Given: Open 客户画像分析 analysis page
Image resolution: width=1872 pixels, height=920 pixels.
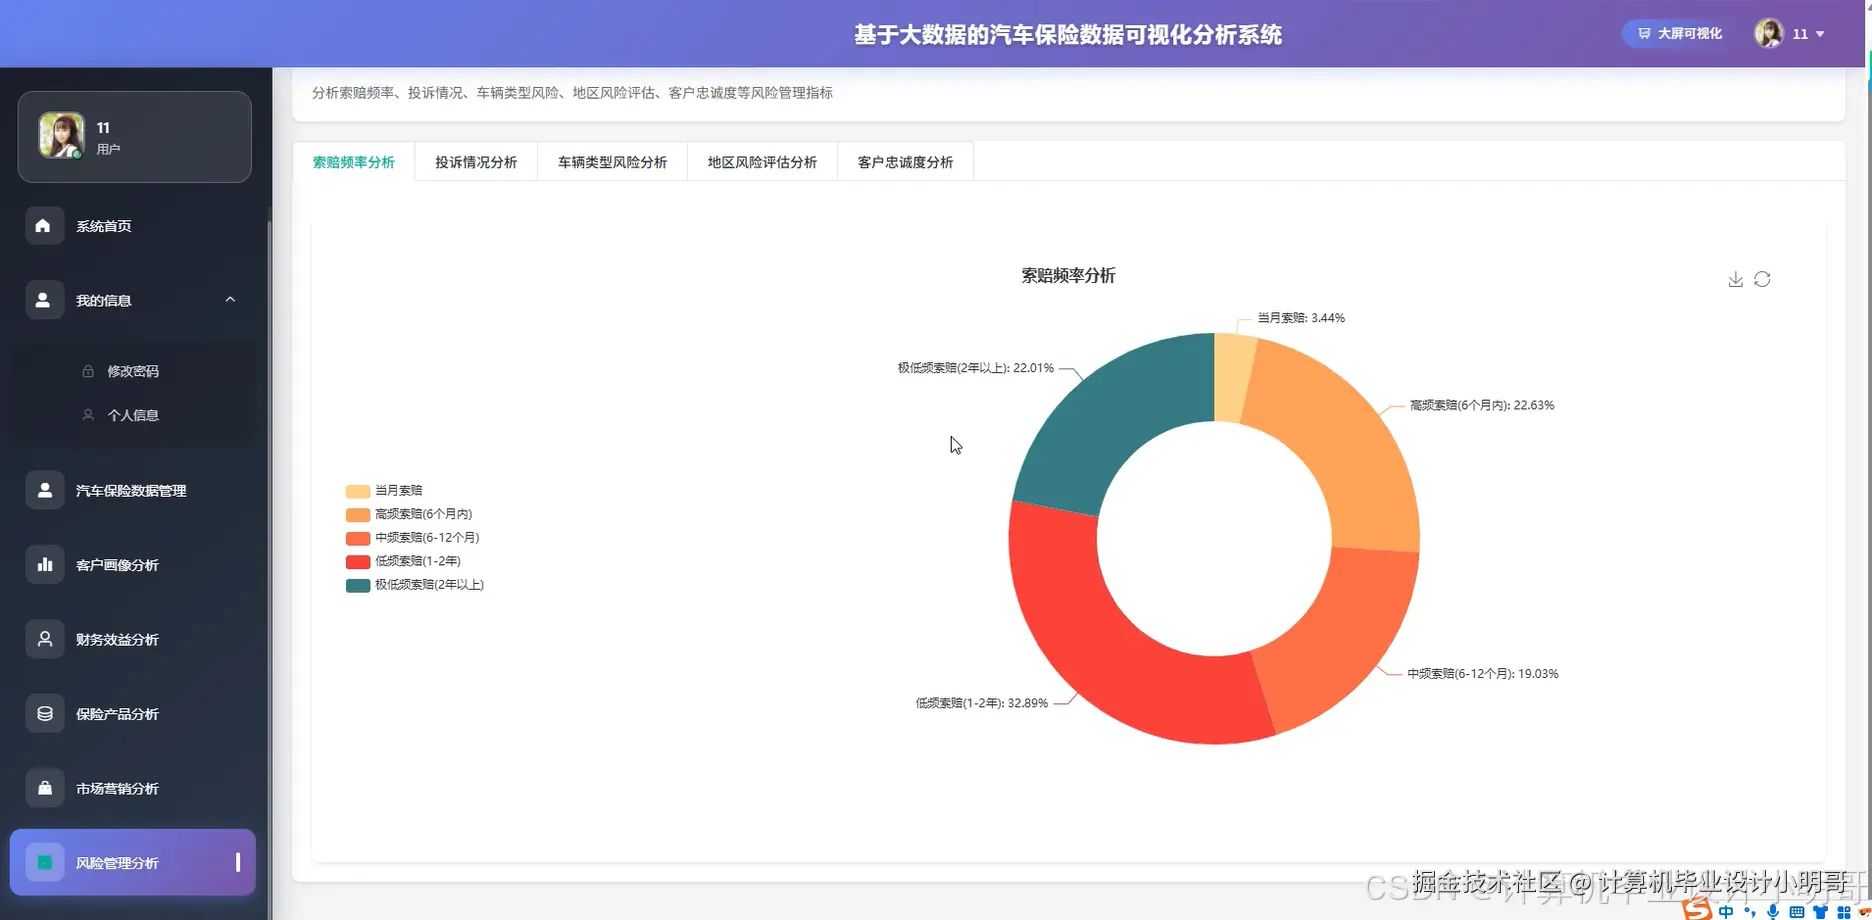Looking at the screenshot, I should (118, 564).
